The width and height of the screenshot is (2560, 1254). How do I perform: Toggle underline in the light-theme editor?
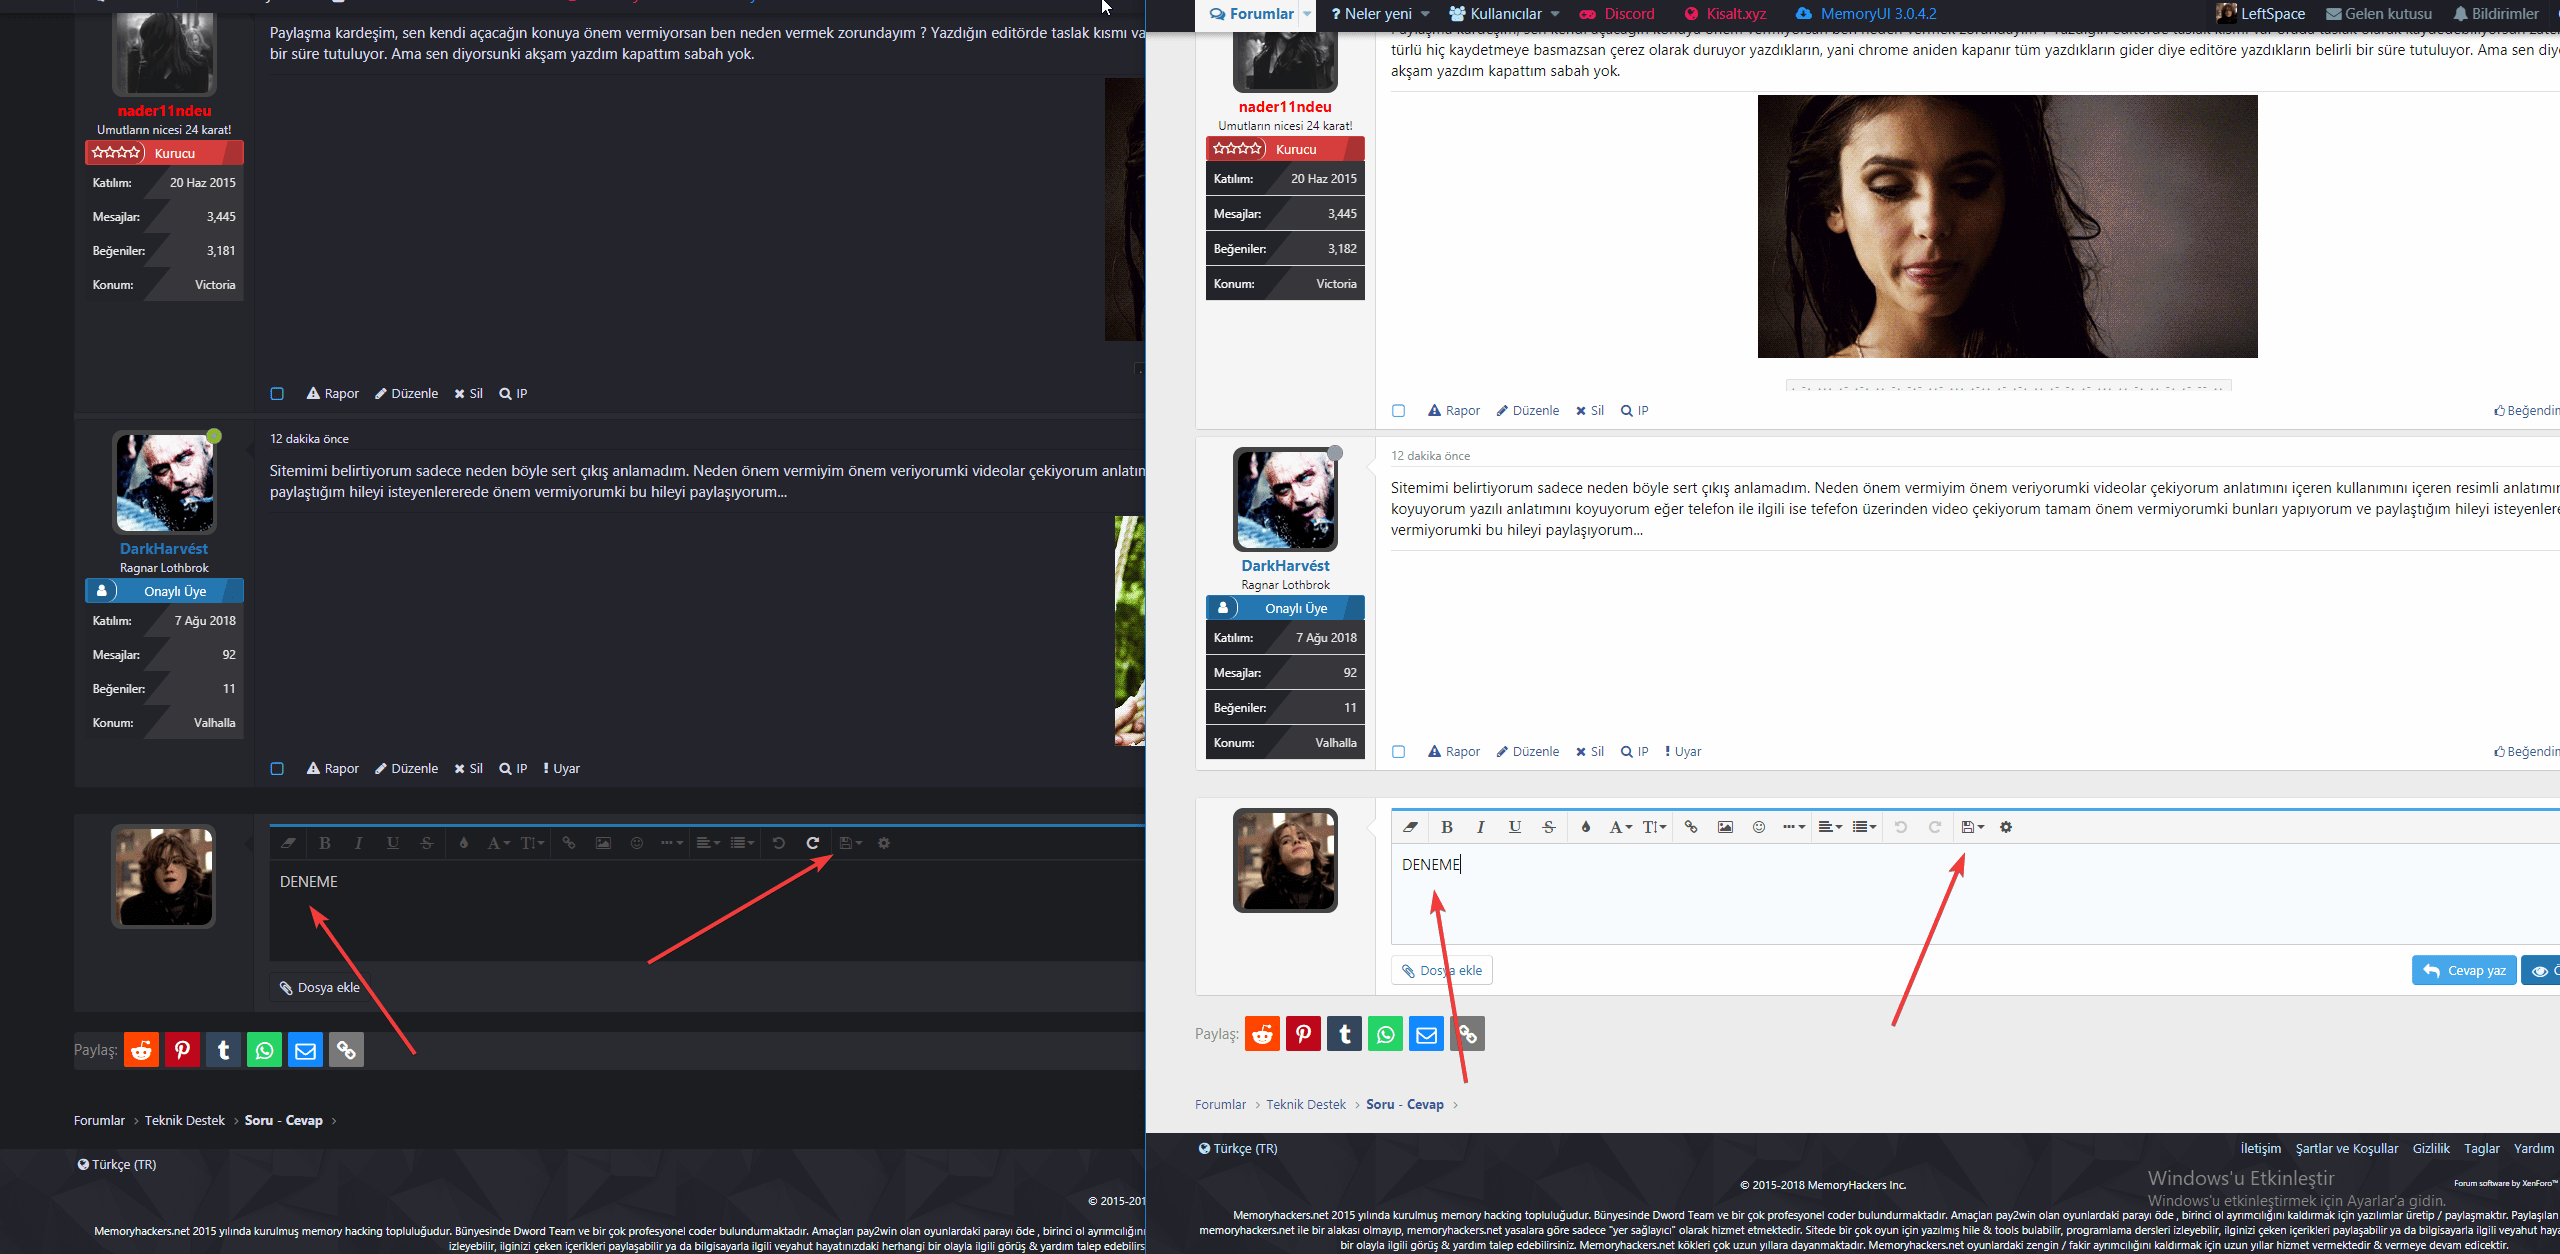1515,827
